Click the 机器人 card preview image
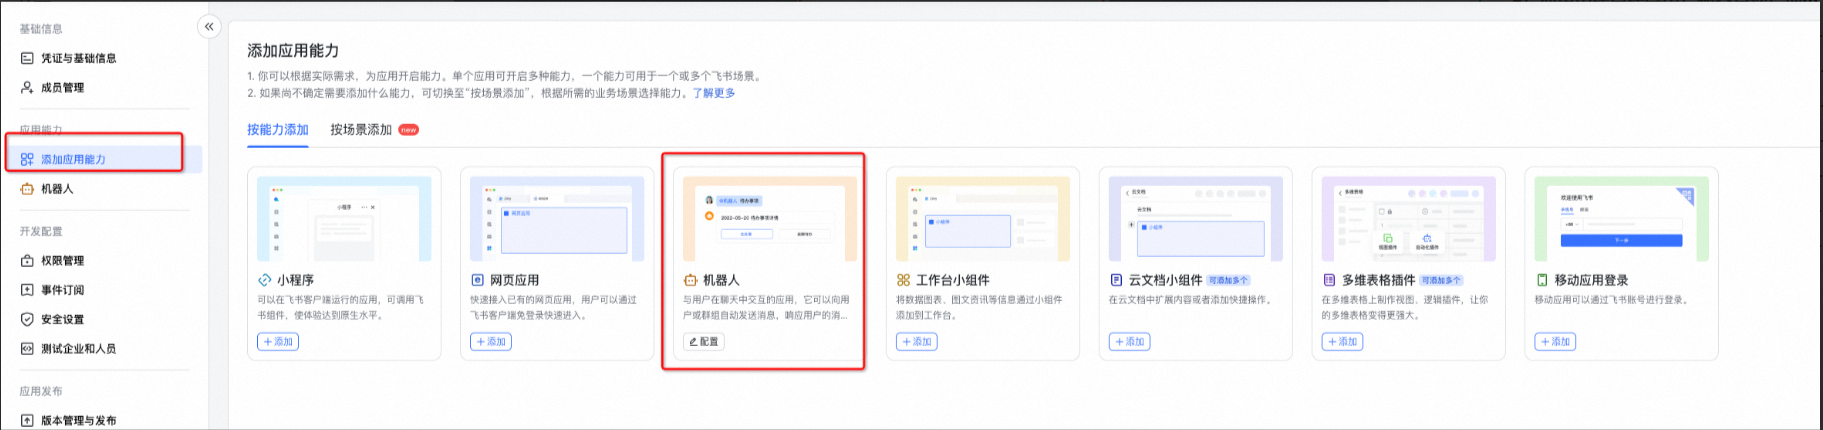 770,219
